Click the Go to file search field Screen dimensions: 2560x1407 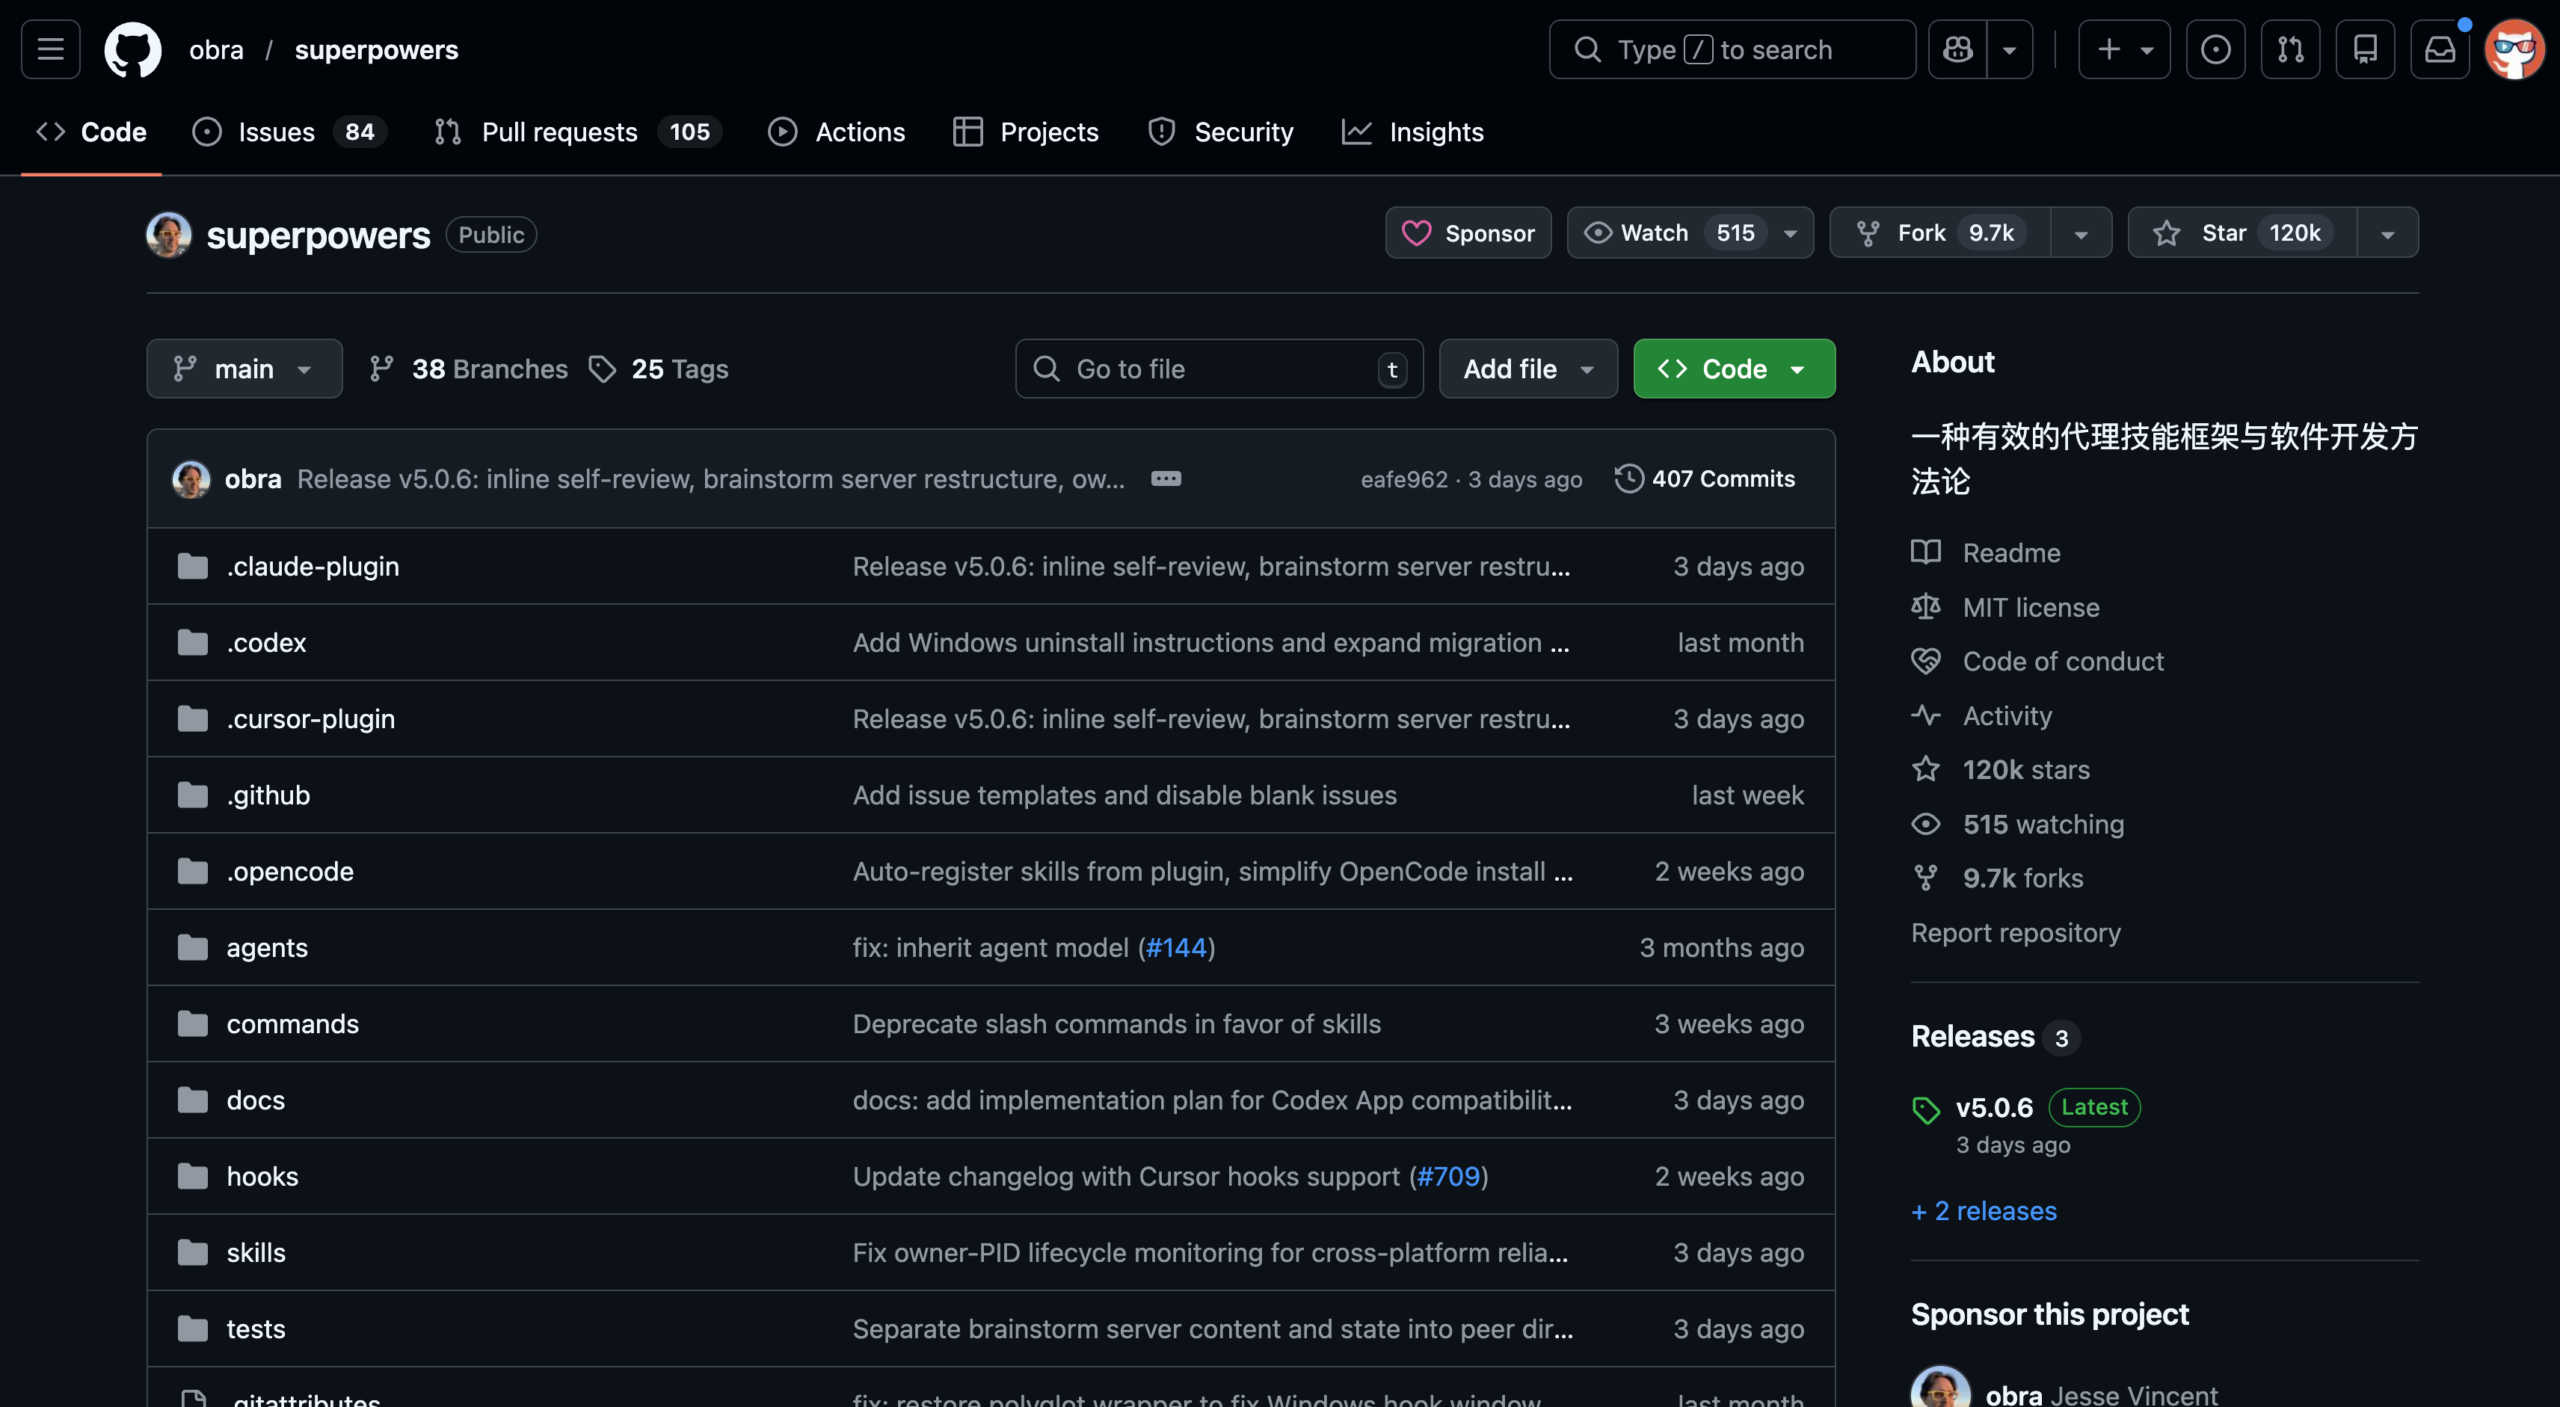pyautogui.click(x=1218, y=368)
